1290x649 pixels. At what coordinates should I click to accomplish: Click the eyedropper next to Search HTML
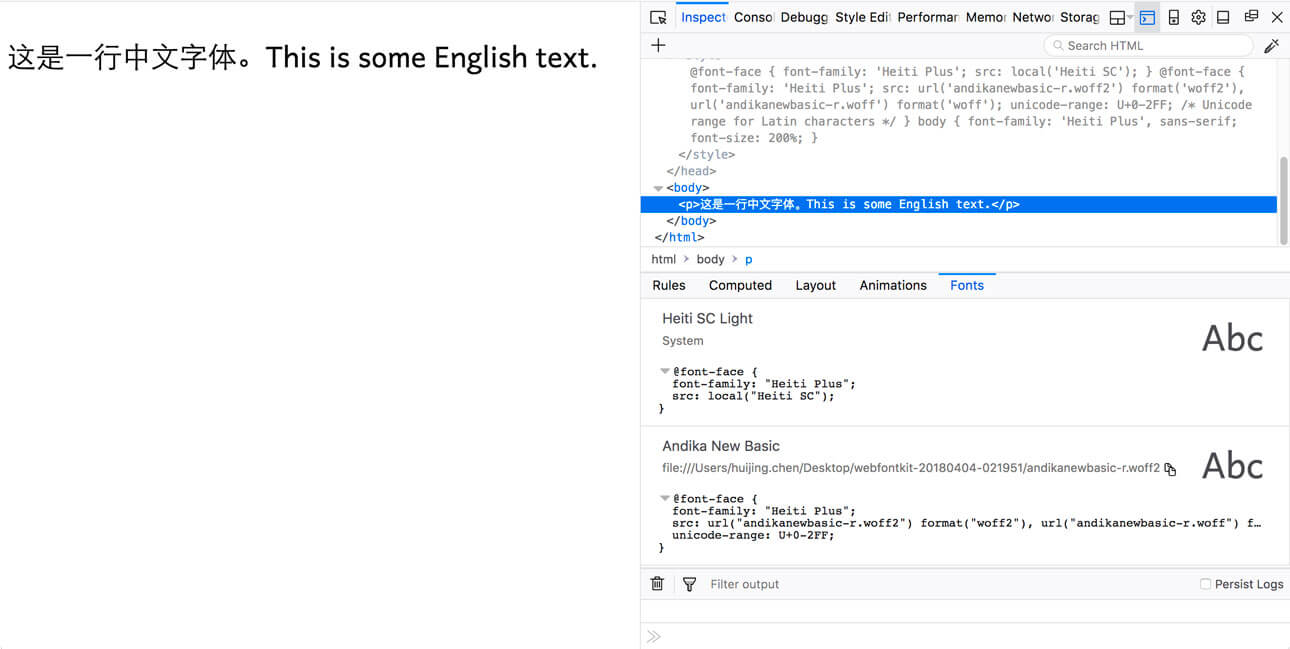[x=1272, y=45]
